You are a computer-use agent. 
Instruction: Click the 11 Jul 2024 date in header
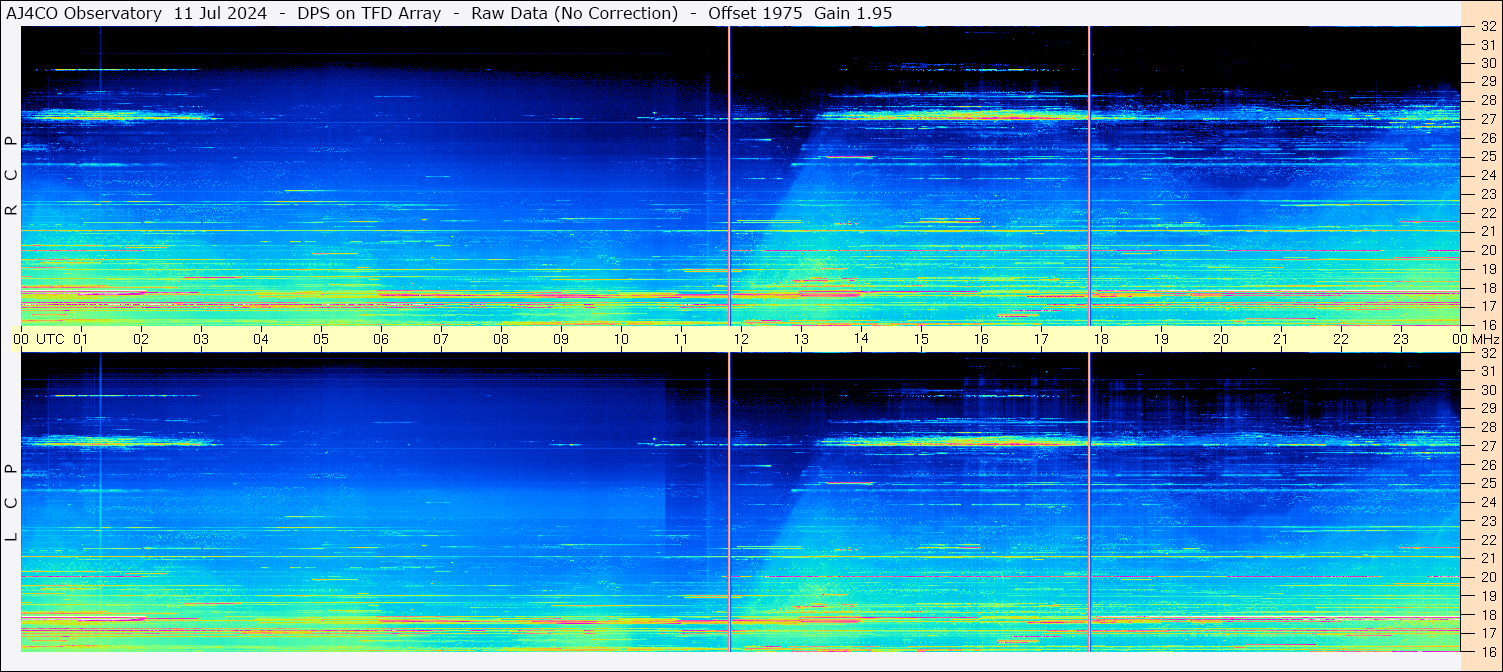227,13
